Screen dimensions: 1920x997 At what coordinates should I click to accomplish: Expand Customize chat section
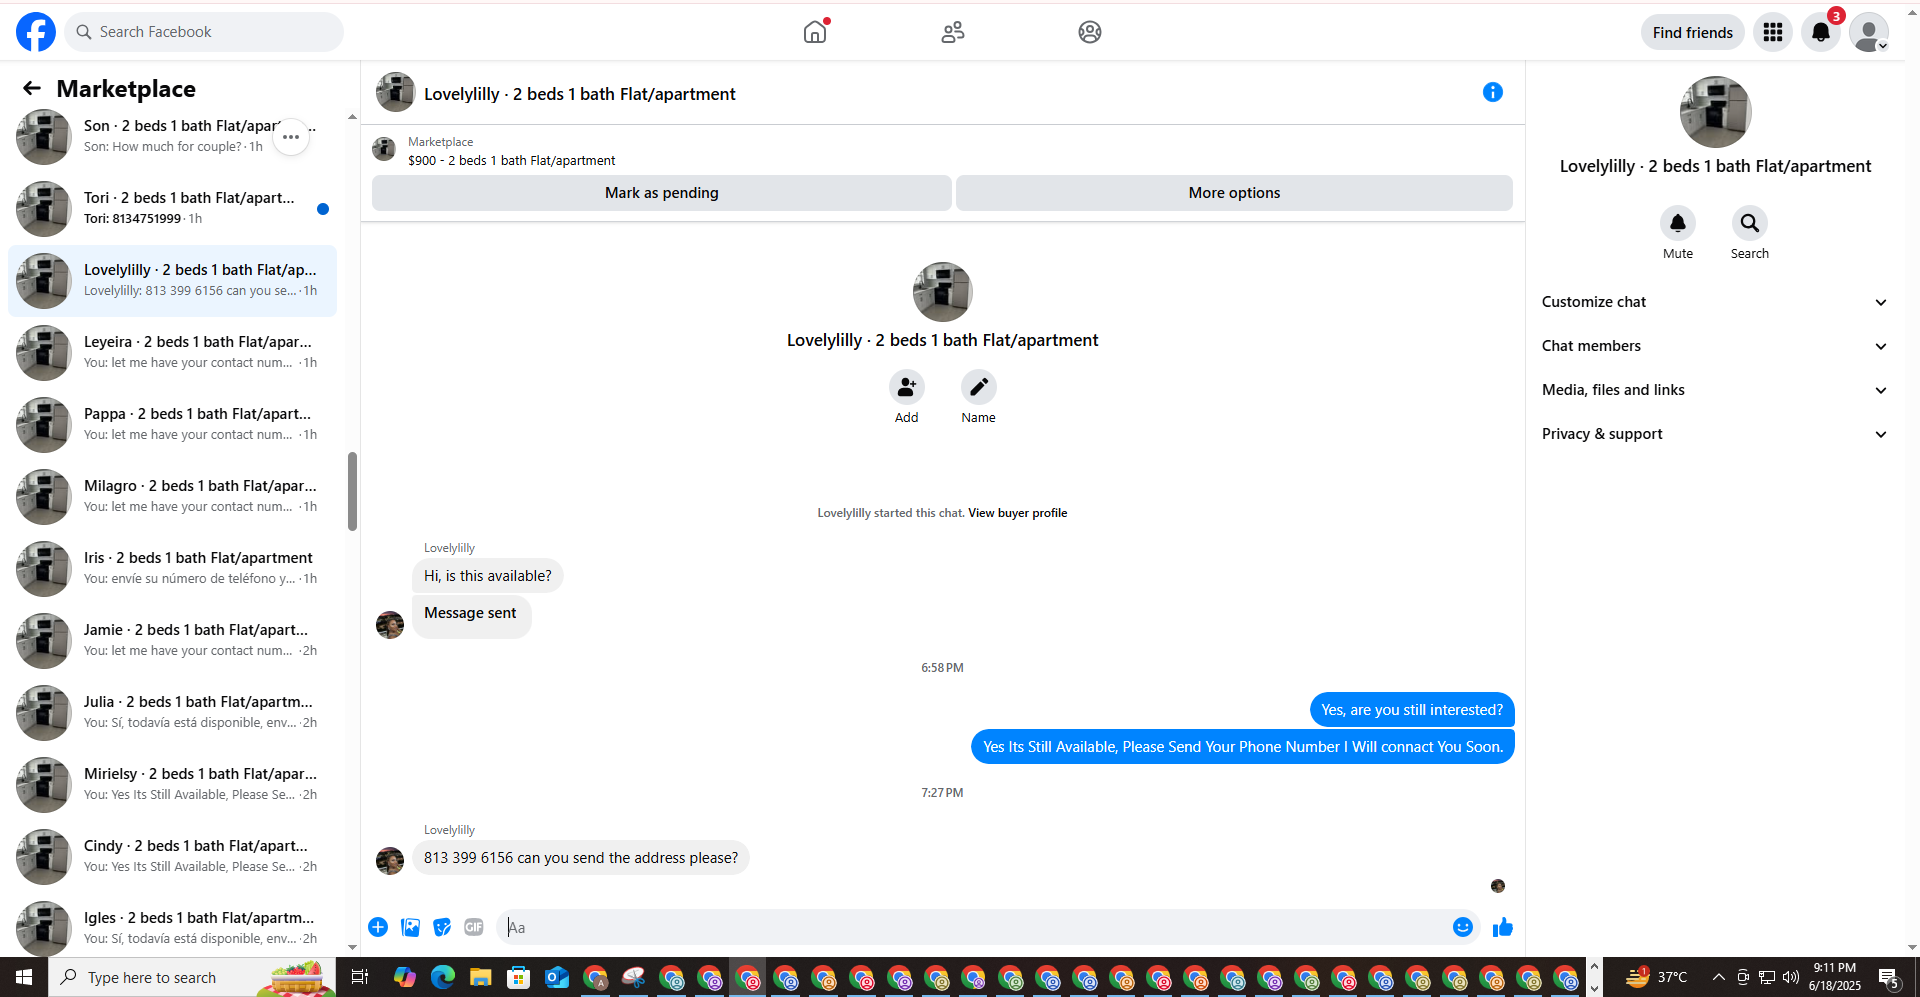tap(1715, 302)
